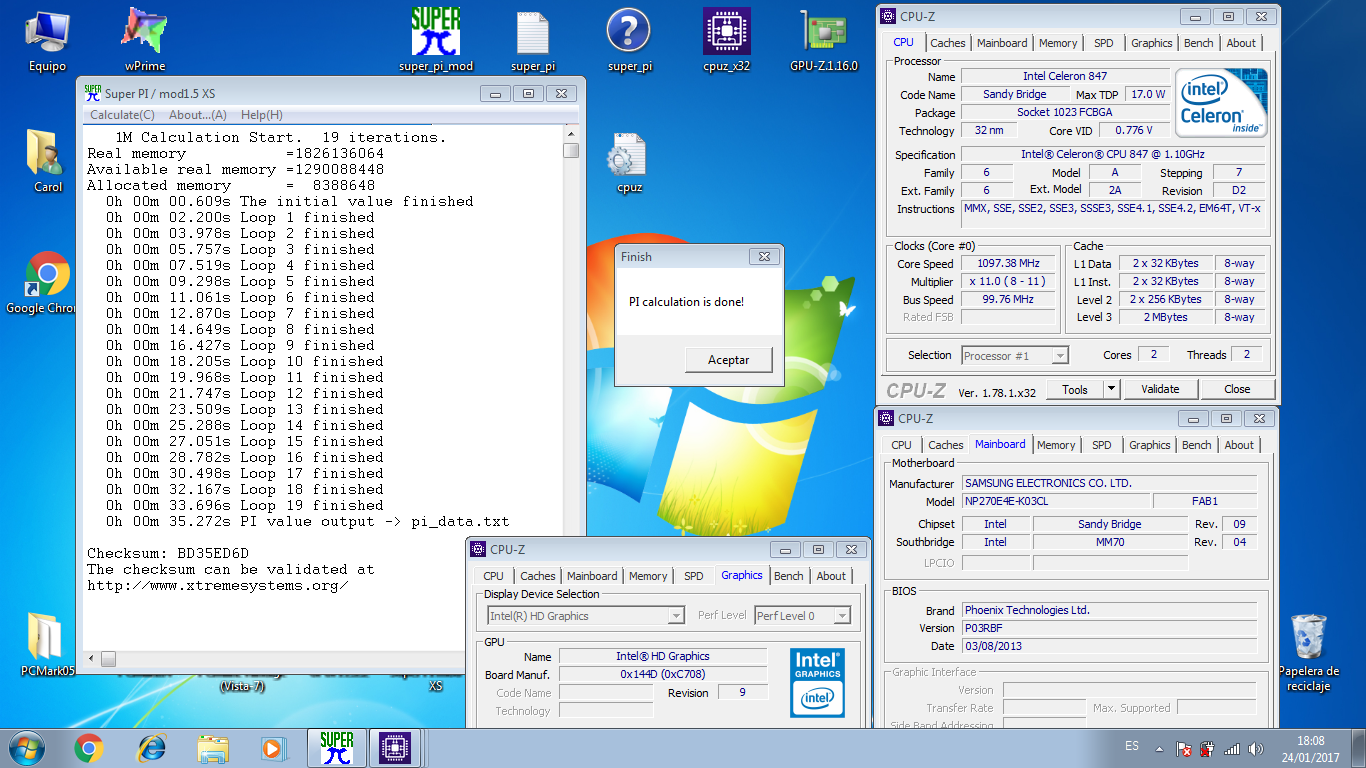Click the P03RBF BIOS version field
The image size is (1366, 768).
point(1109,628)
